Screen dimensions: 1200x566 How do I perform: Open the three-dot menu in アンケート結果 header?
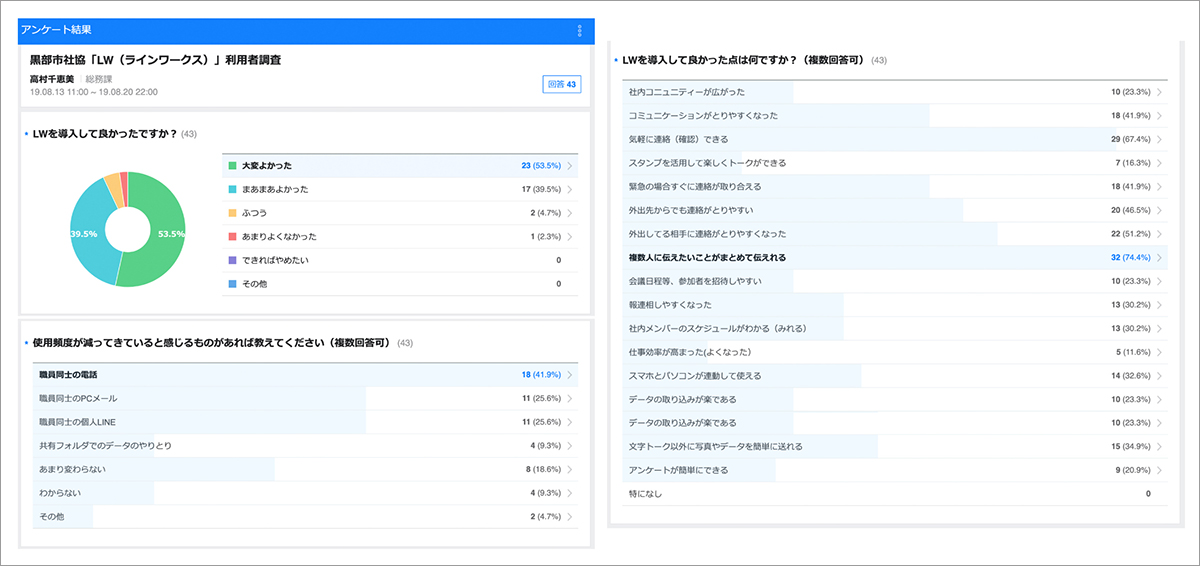[x=579, y=31]
